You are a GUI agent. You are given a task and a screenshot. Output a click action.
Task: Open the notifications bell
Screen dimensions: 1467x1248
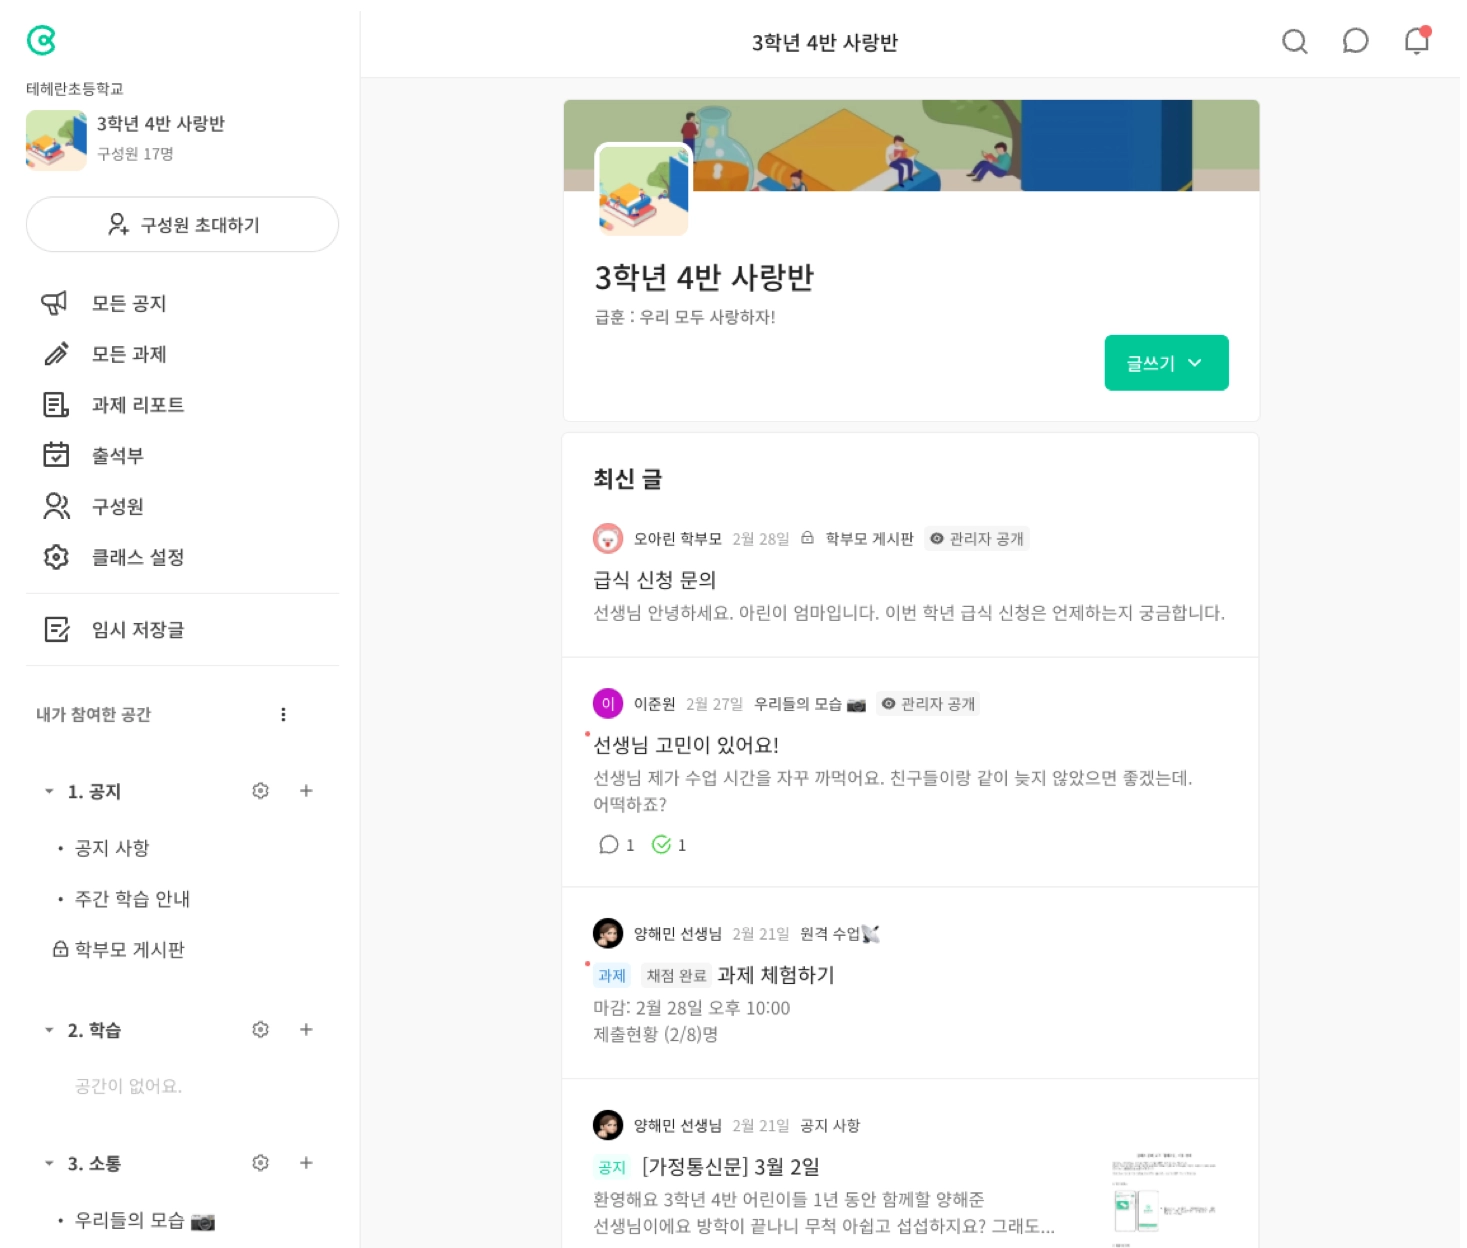(1417, 40)
